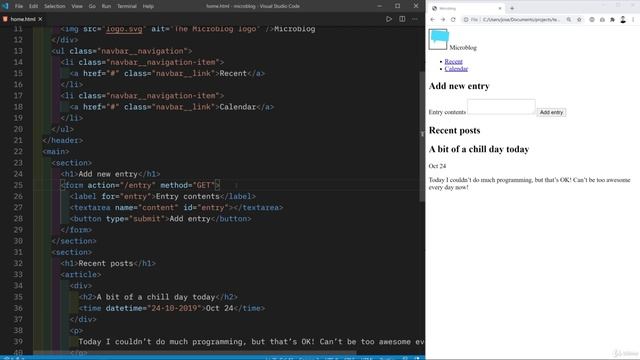Open the editor More Actions ellipsis
640x360 pixels.
[415, 19]
